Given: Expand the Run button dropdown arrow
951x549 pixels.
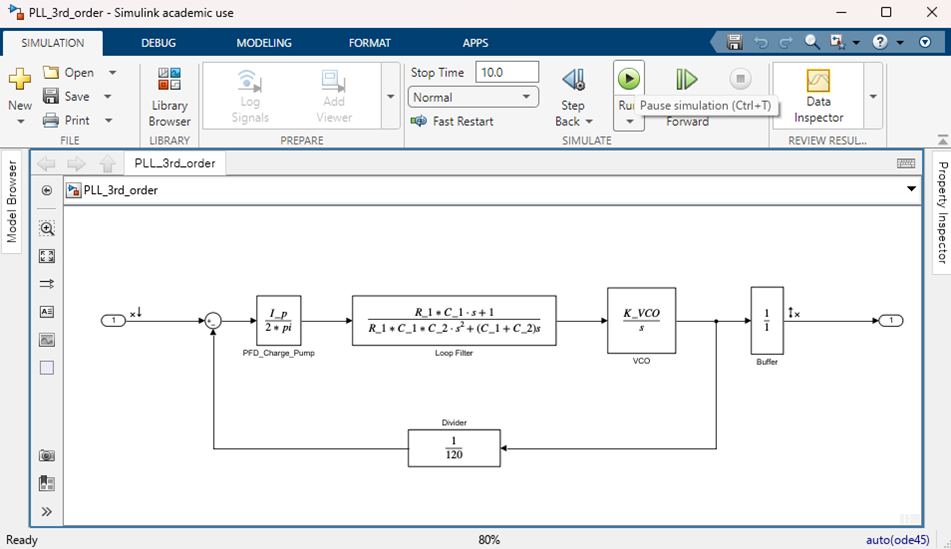Looking at the screenshot, I should (629, 121).
